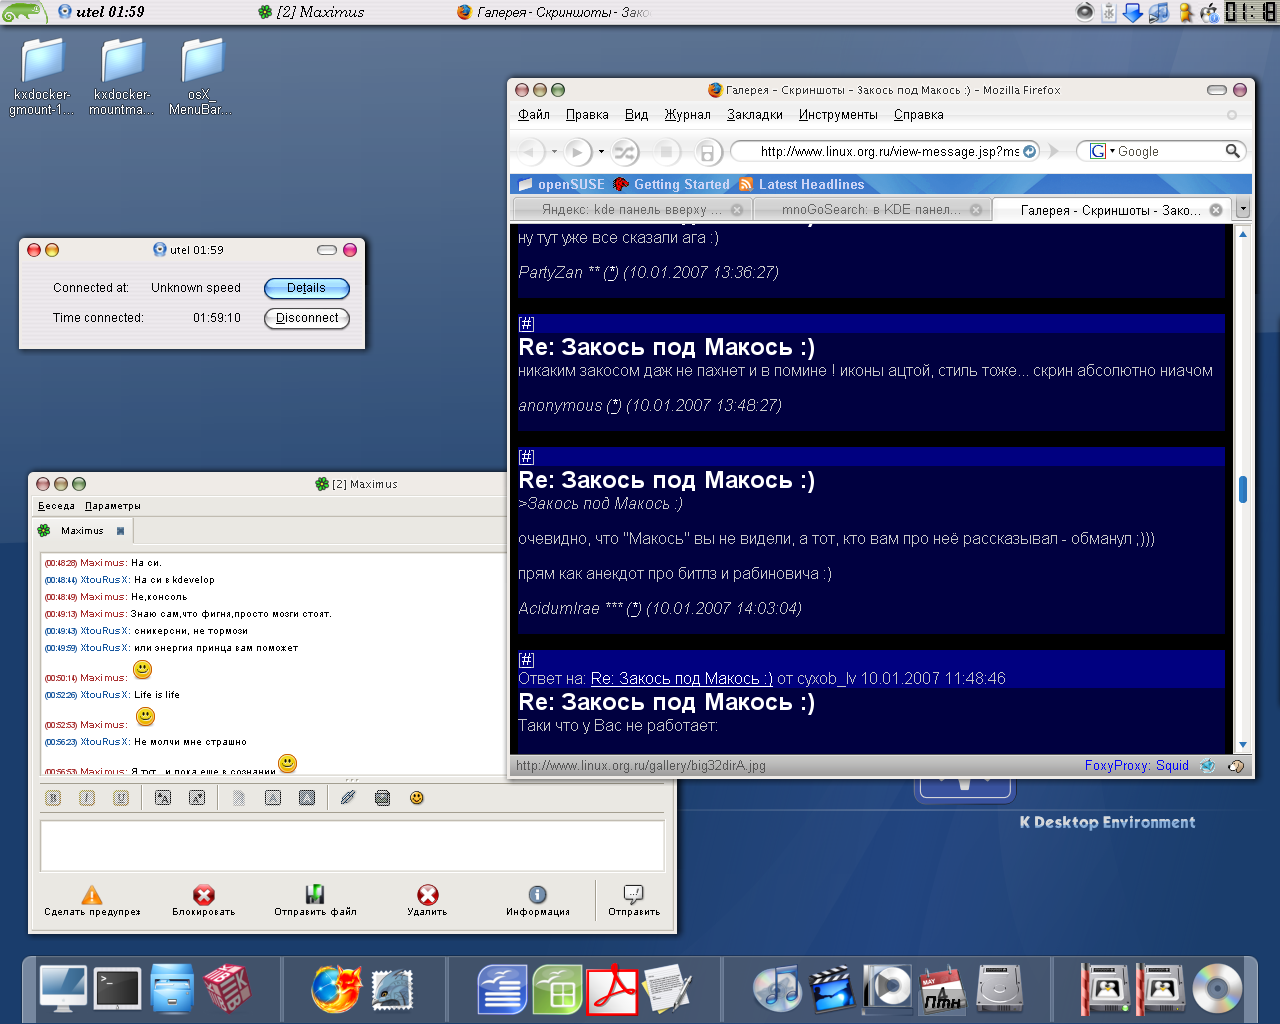1280x1024 pixels.
Task: Open the smiley emoticon picker in chat
Action: click(417, 798)
